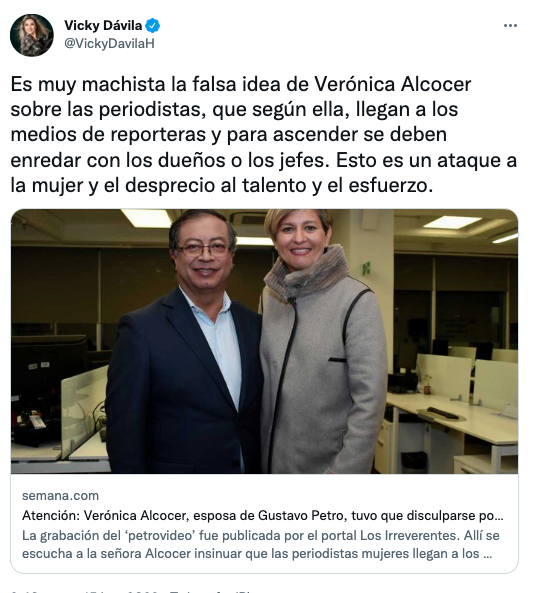This screenshot has width=534, height=593.
Task: Click the closing line "la mujer y el desprecio"
Action: pyautogui.click(x=222, y=186)
